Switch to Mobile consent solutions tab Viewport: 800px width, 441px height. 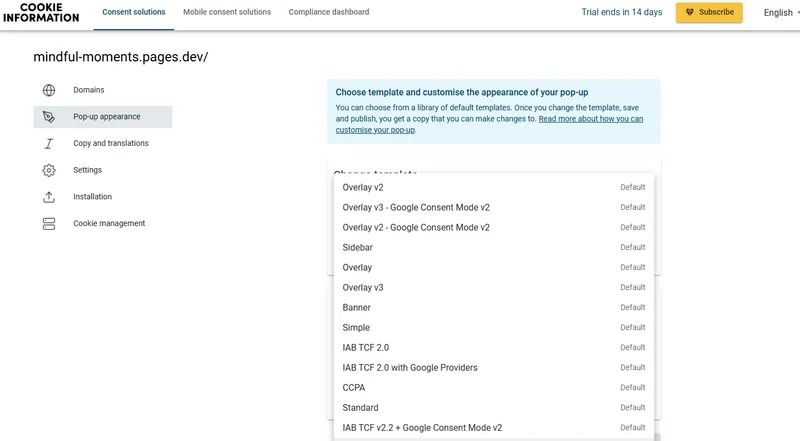[x=227, y=12]
